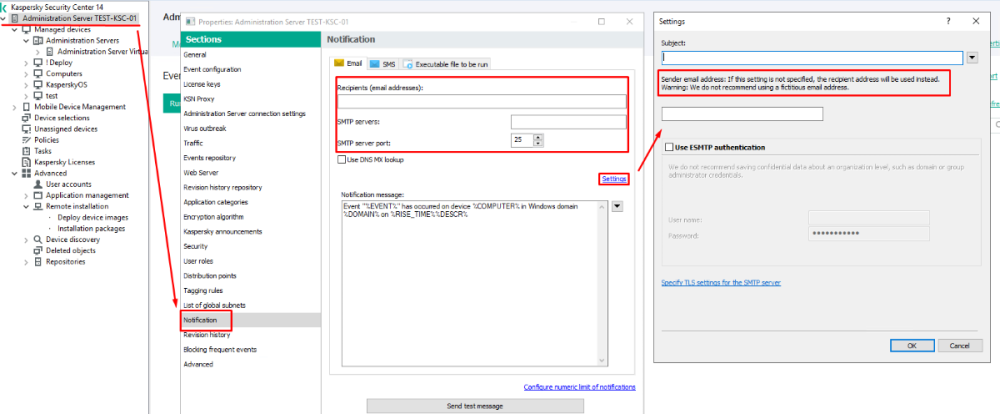The height and width of the screenshot is (414, 1000).
Task: Click the KasperskyOS group icon
Action: [38, 84]
